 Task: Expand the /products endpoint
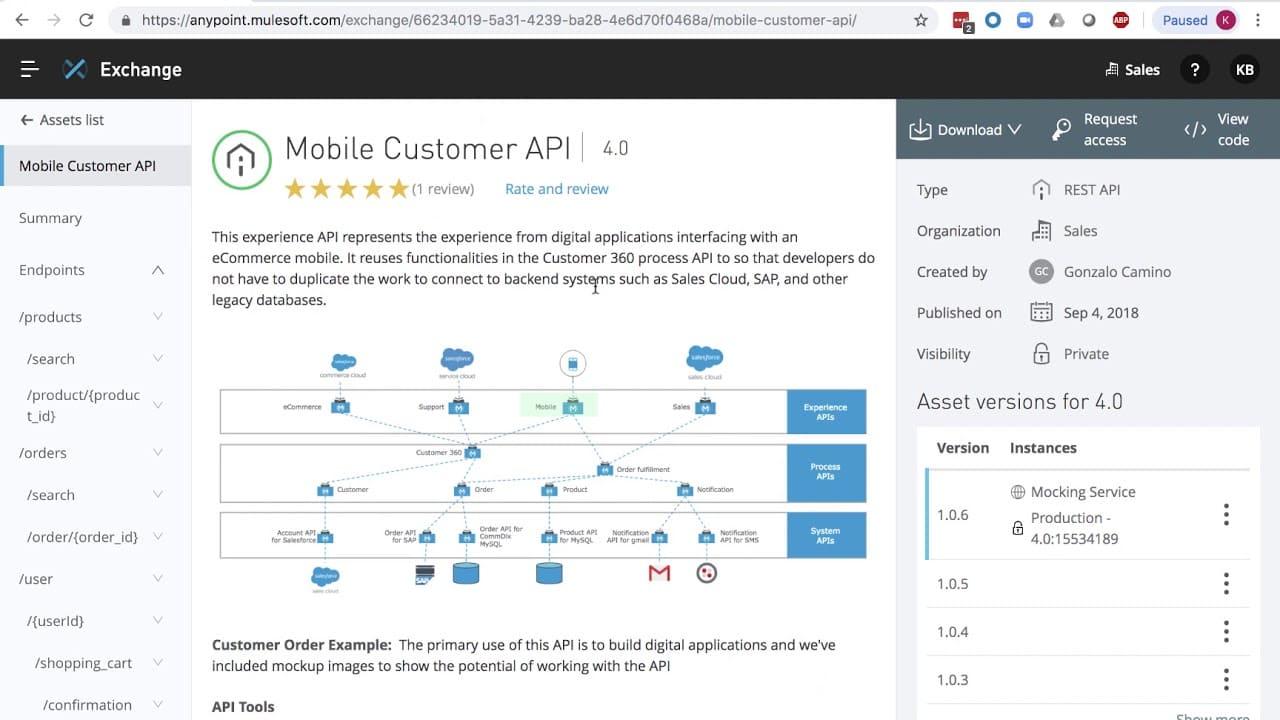tap(158, 317)
